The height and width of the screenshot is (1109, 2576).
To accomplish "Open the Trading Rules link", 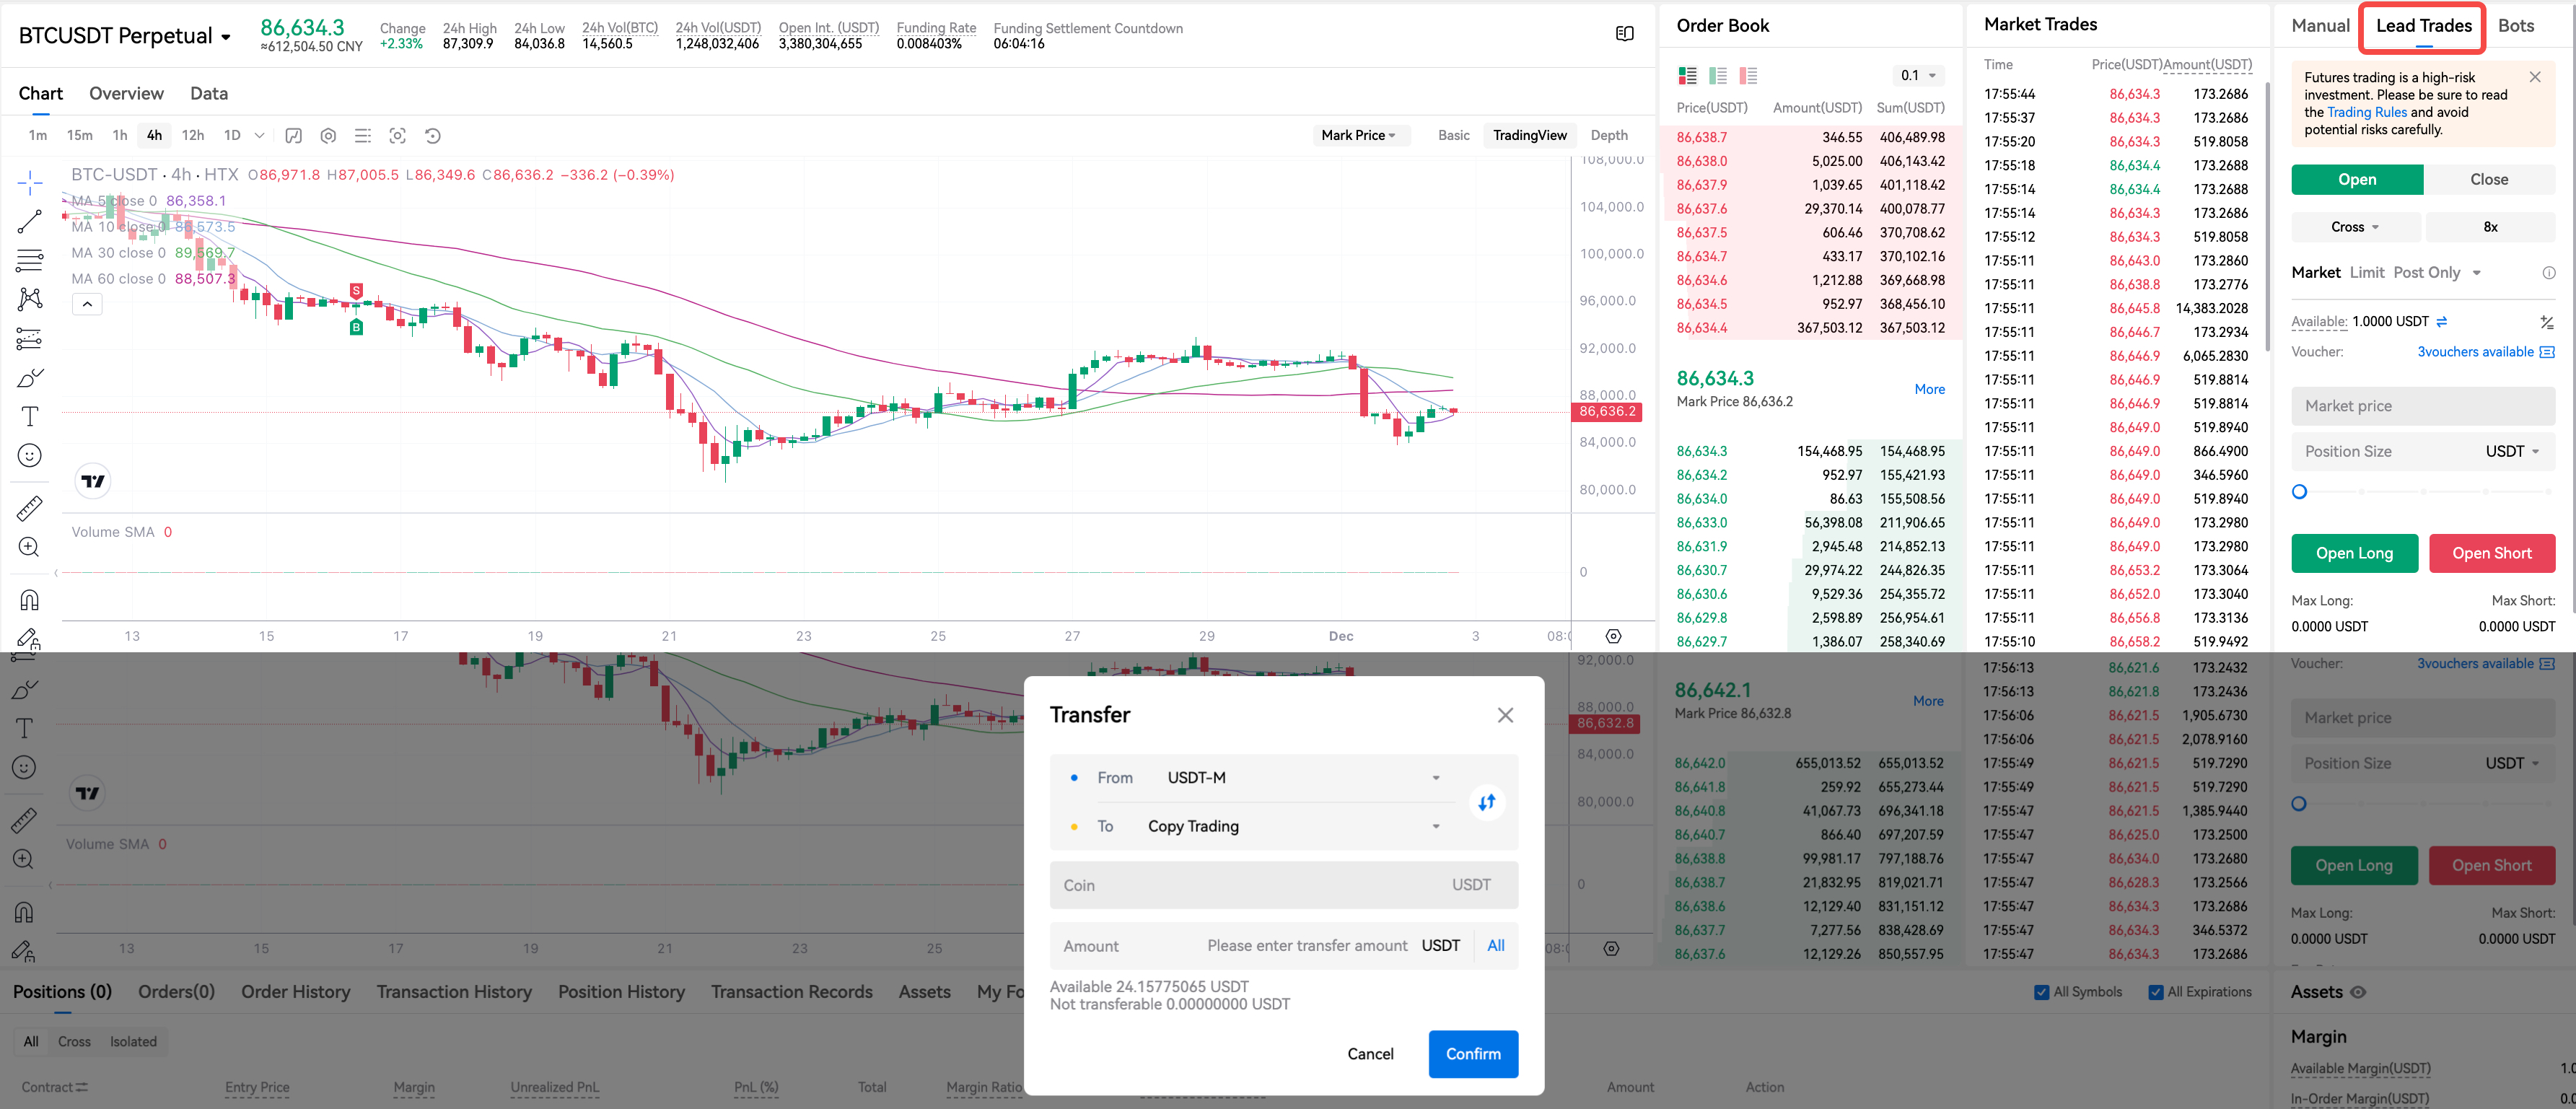I will tap(2366, 112).
